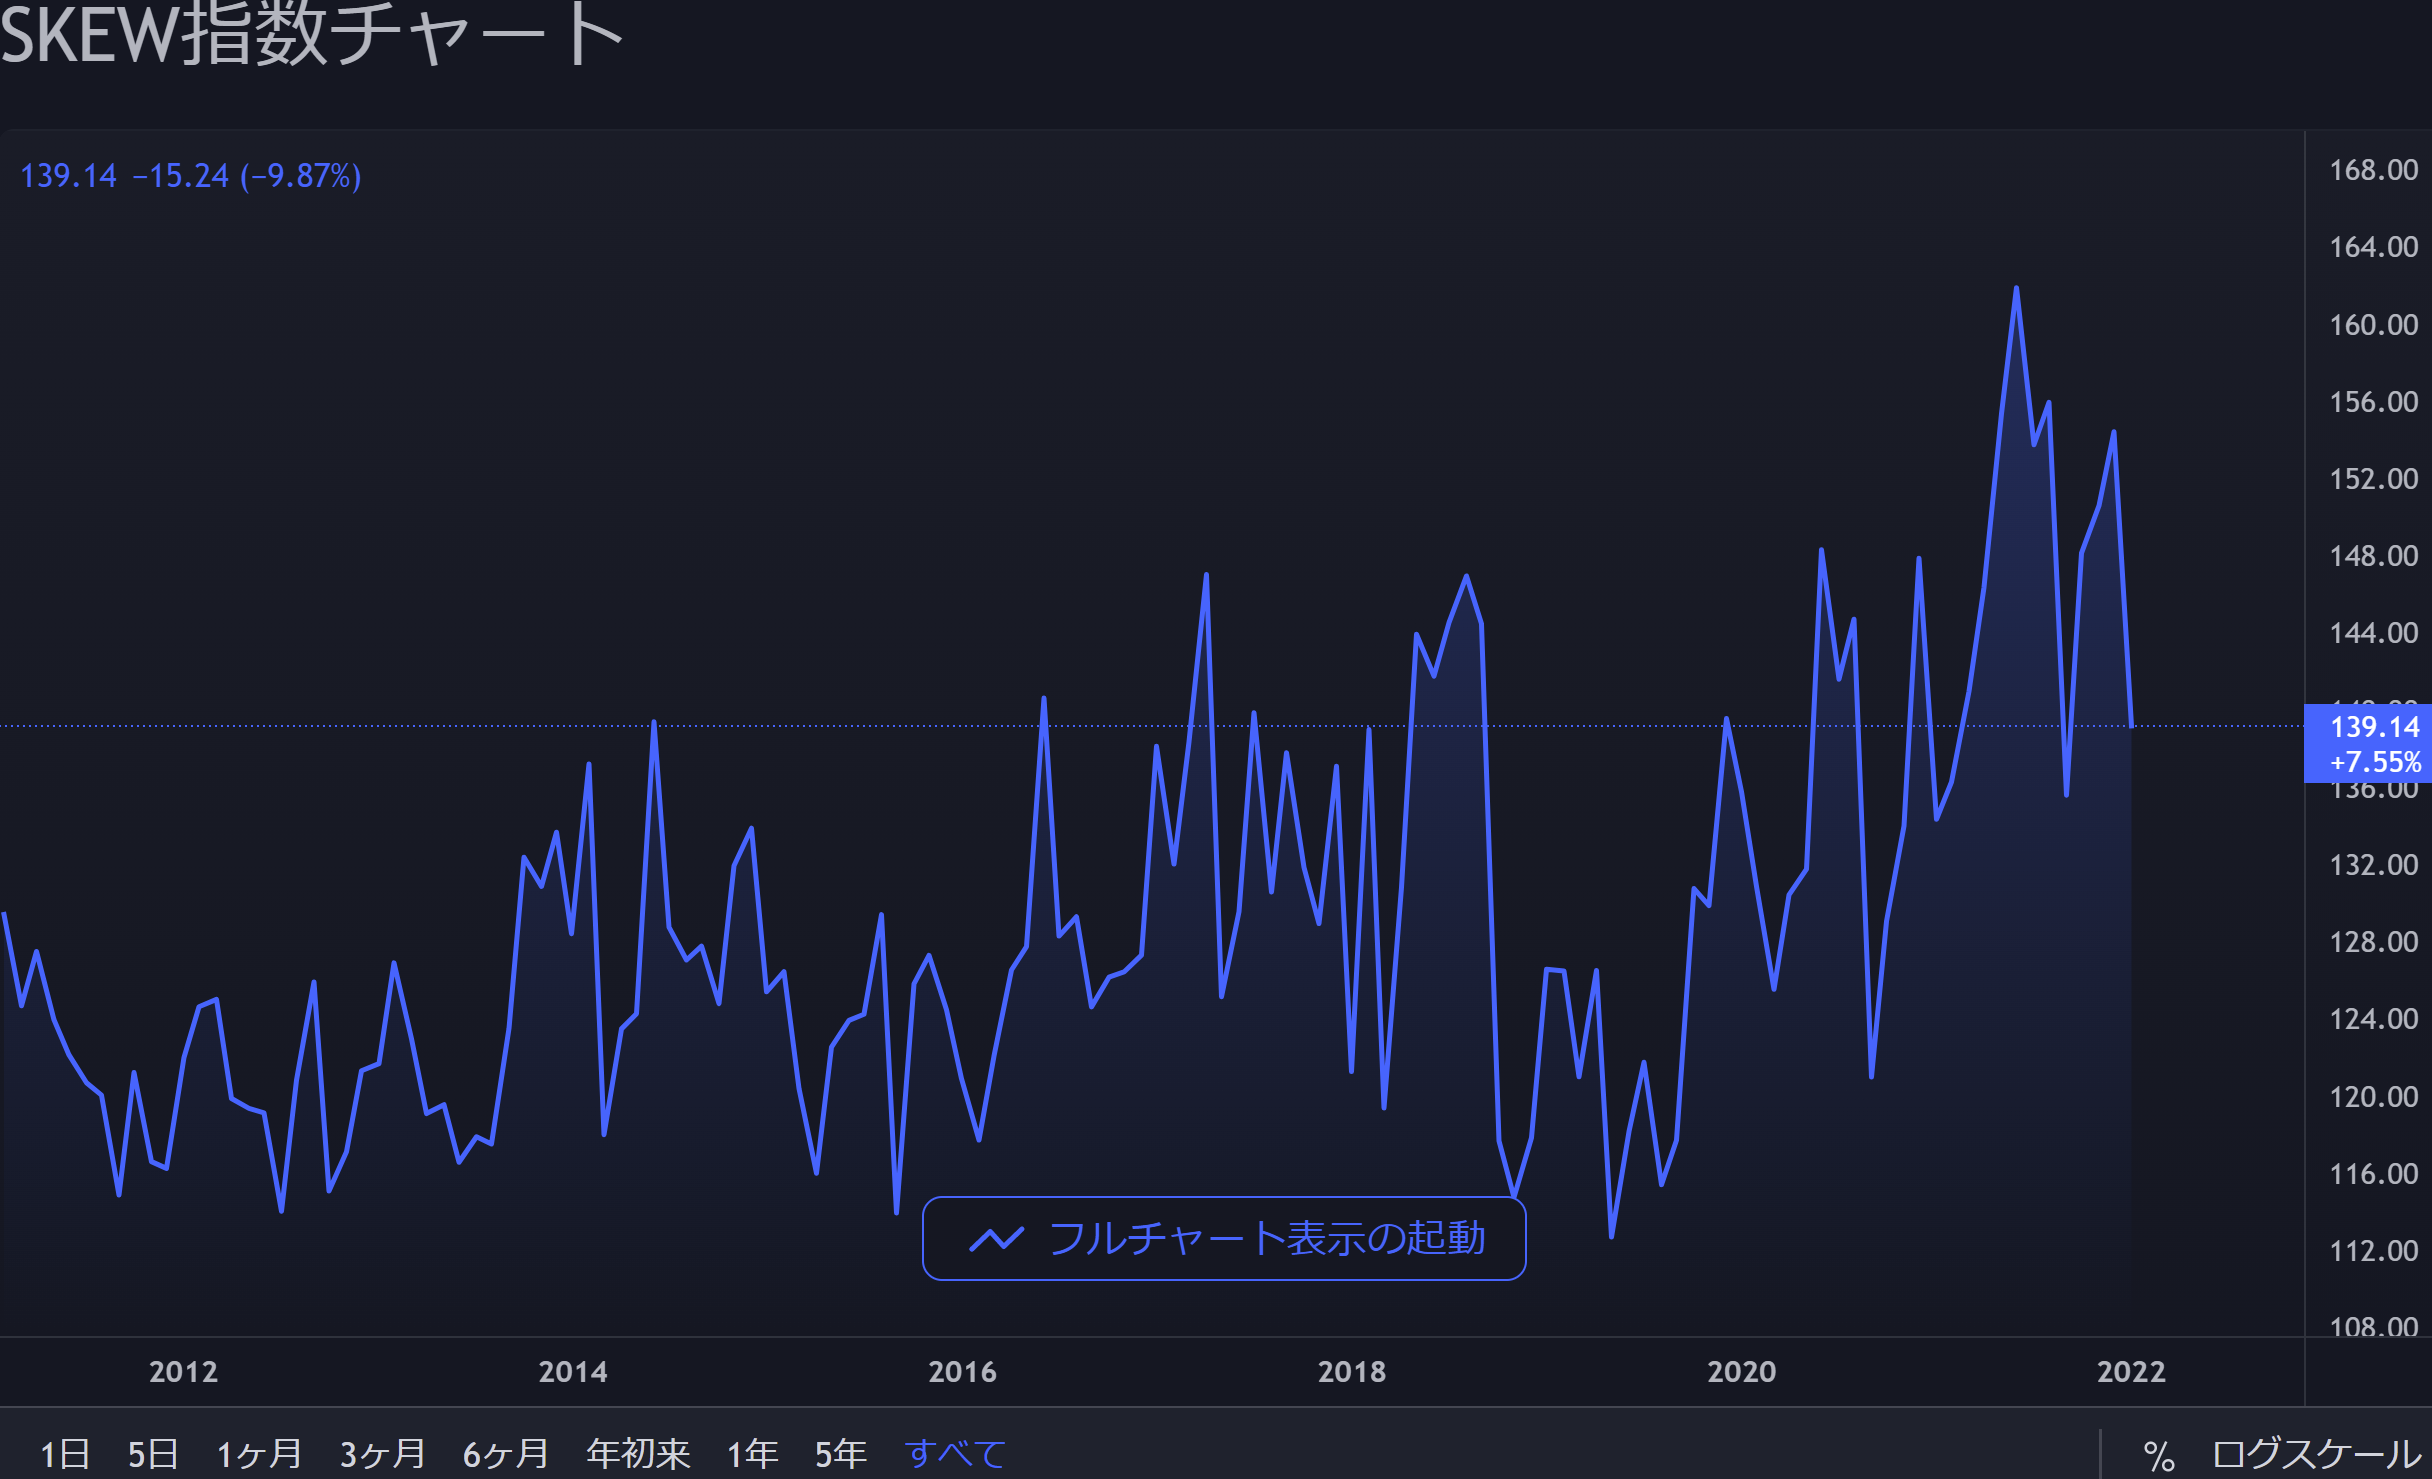Choose the 5年 range
Screen dimensions: 2432x1479
(x=840, y=1453)
